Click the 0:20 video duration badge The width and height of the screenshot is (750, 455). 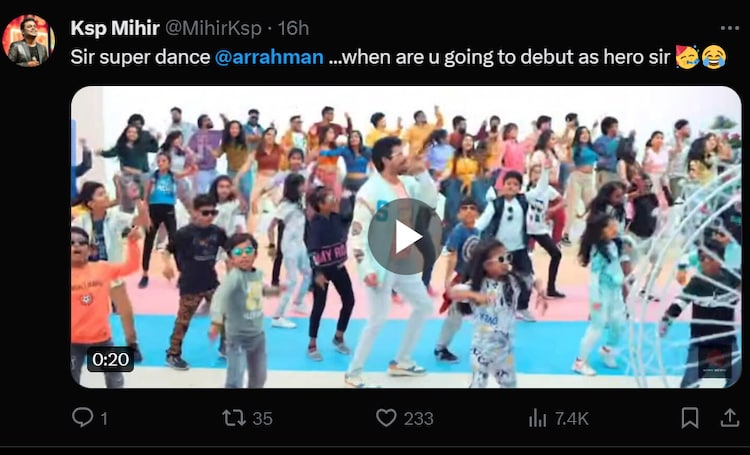110,359
